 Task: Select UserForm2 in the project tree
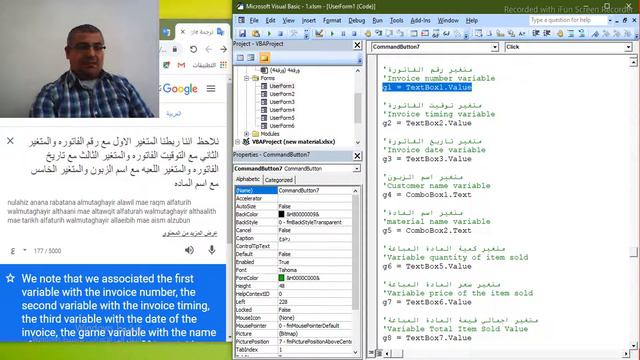[x=282, y=94]
